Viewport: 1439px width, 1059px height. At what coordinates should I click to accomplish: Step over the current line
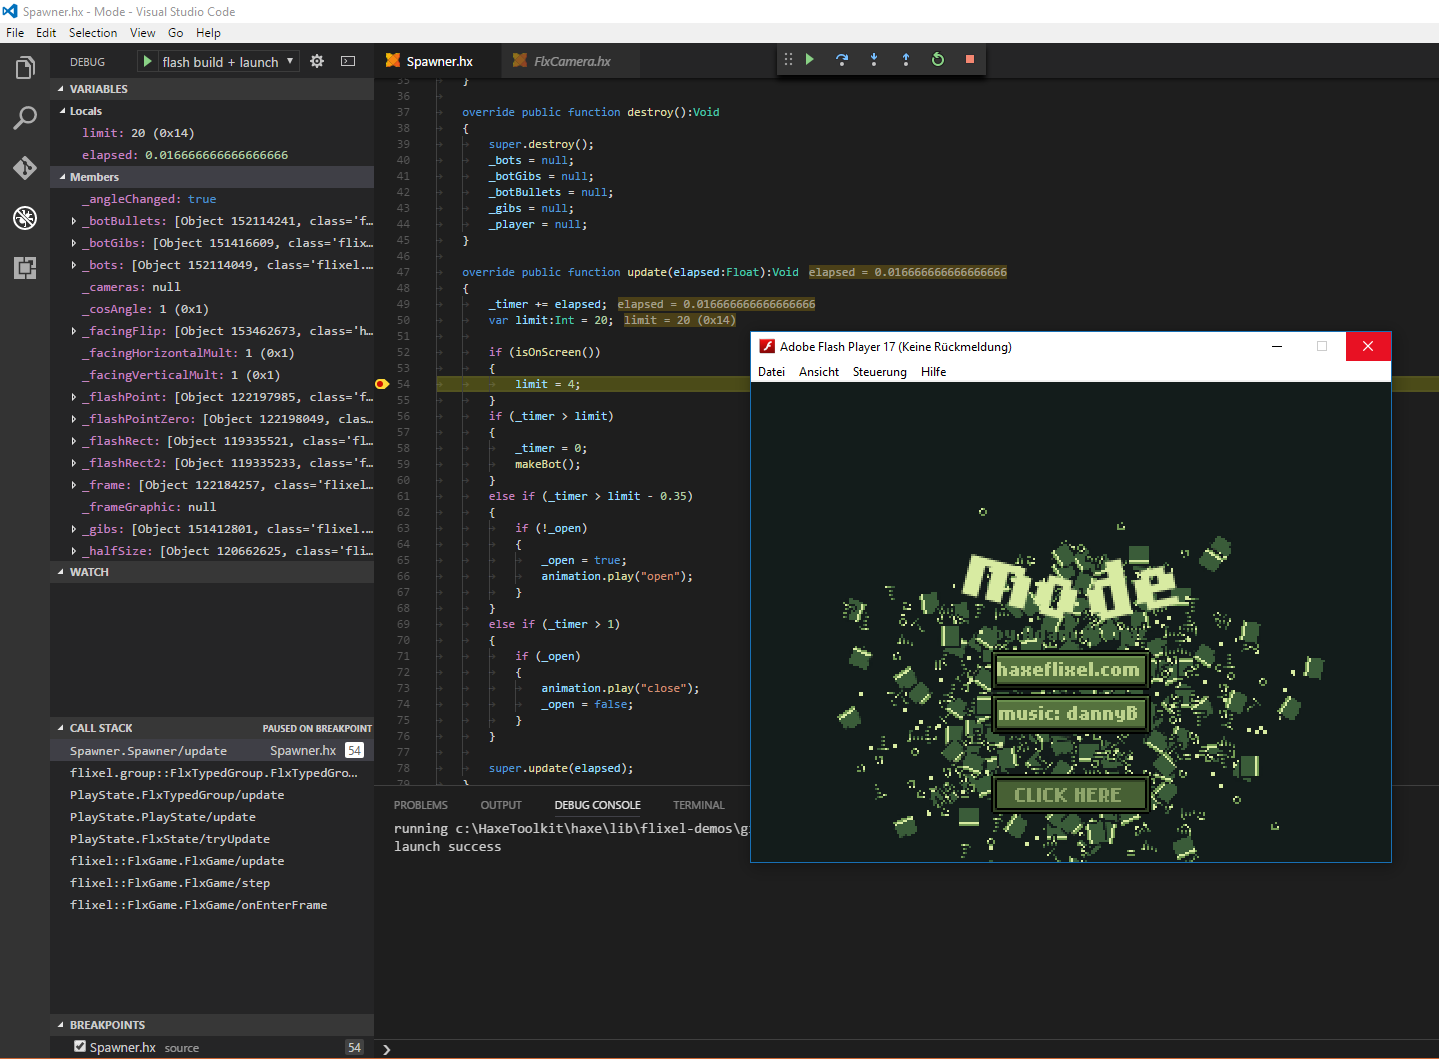click(842, 60)
